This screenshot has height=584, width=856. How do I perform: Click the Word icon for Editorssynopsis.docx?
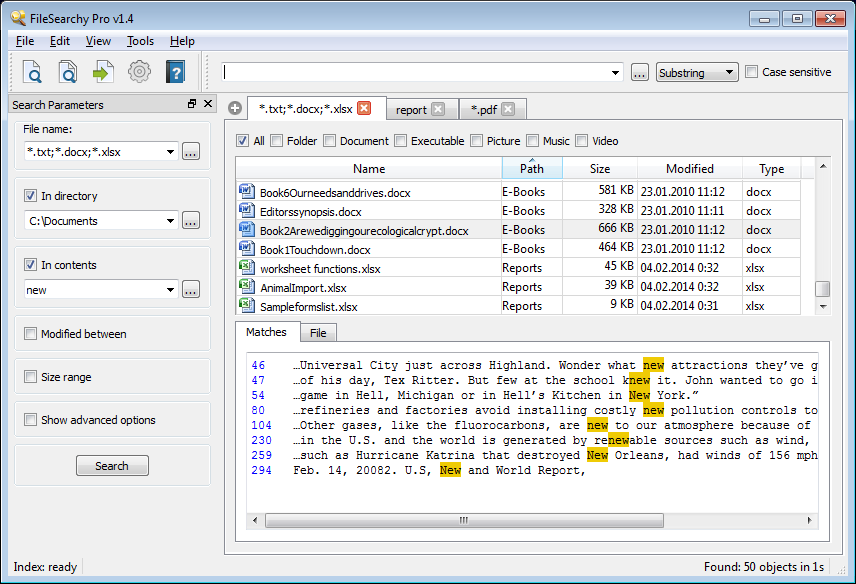click(247, 210)
